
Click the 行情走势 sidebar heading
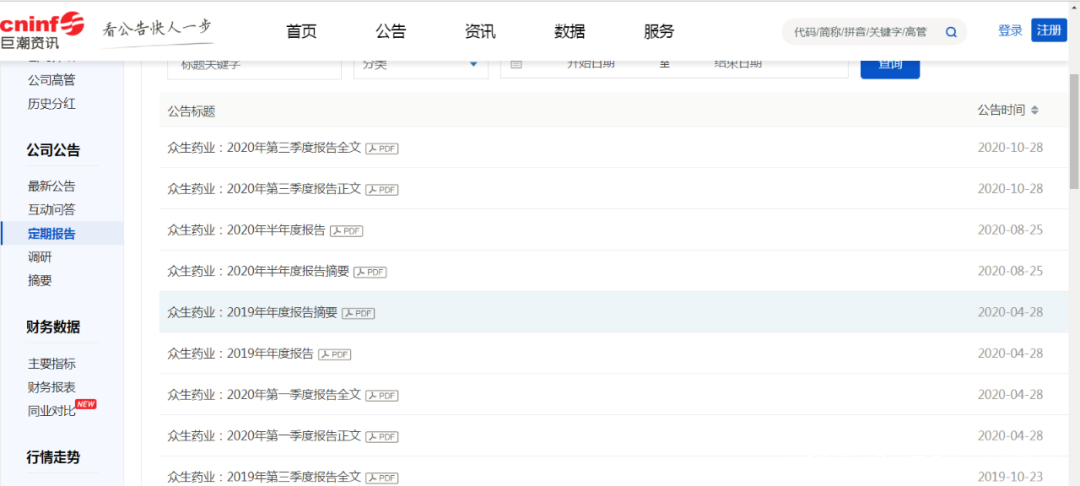click(x=53, y=457)
